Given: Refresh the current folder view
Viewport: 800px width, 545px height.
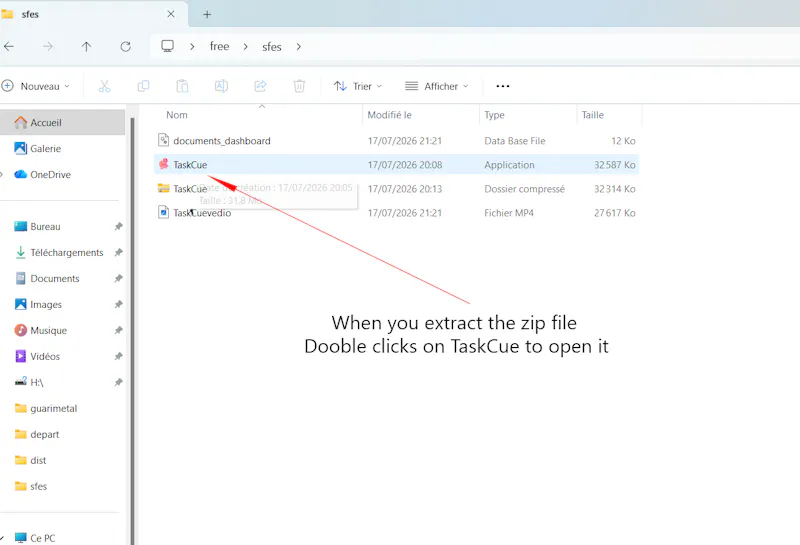Looking at the screenshot, I should 126,46.
